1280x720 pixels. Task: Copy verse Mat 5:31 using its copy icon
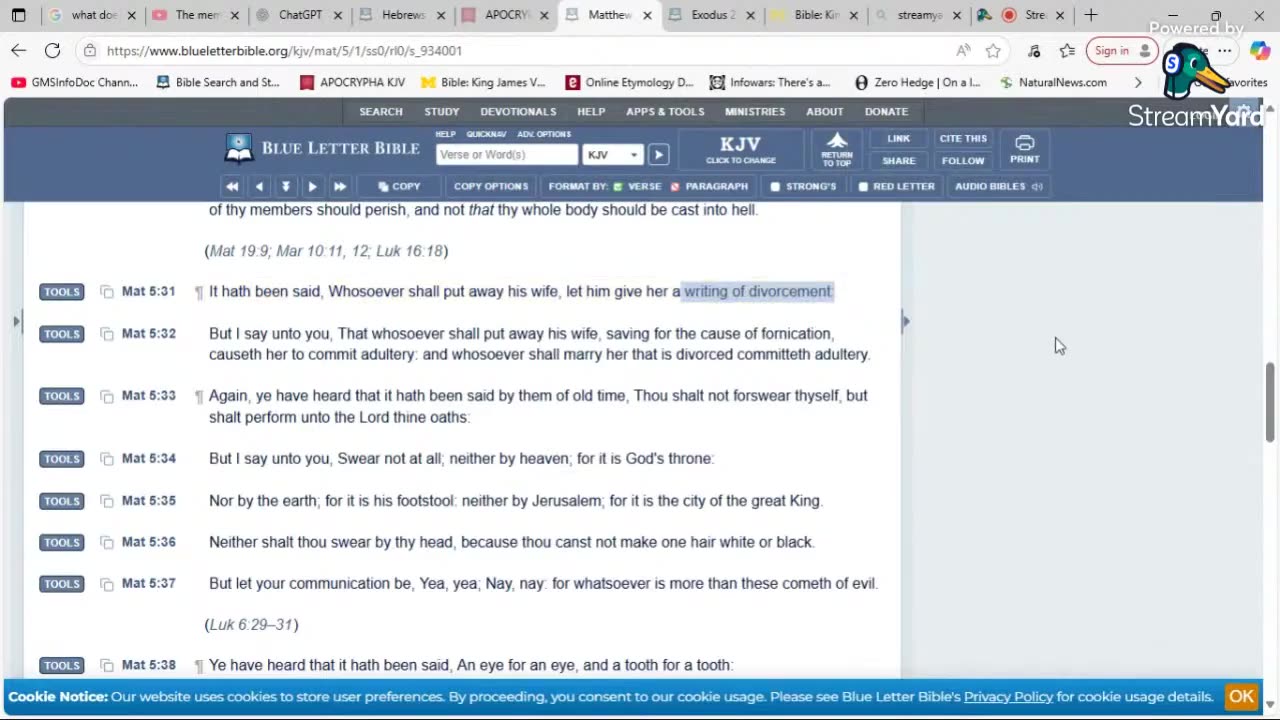[x=107, y=292]
